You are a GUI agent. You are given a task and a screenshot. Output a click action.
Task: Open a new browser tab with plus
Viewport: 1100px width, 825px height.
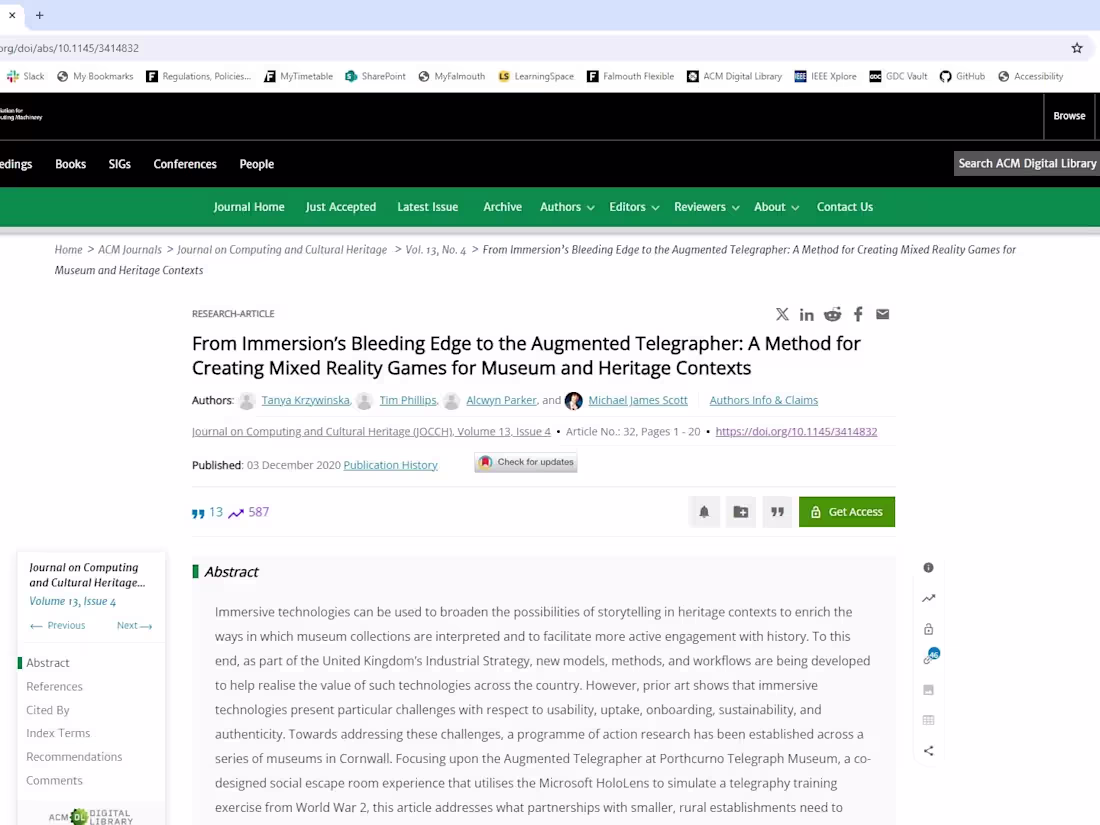coord(39,15)
